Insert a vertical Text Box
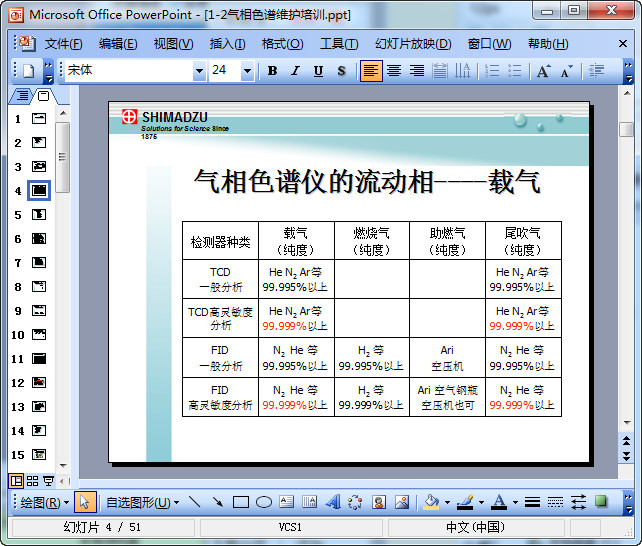Screen dimensions: 642x546 (x=310, y=502)
